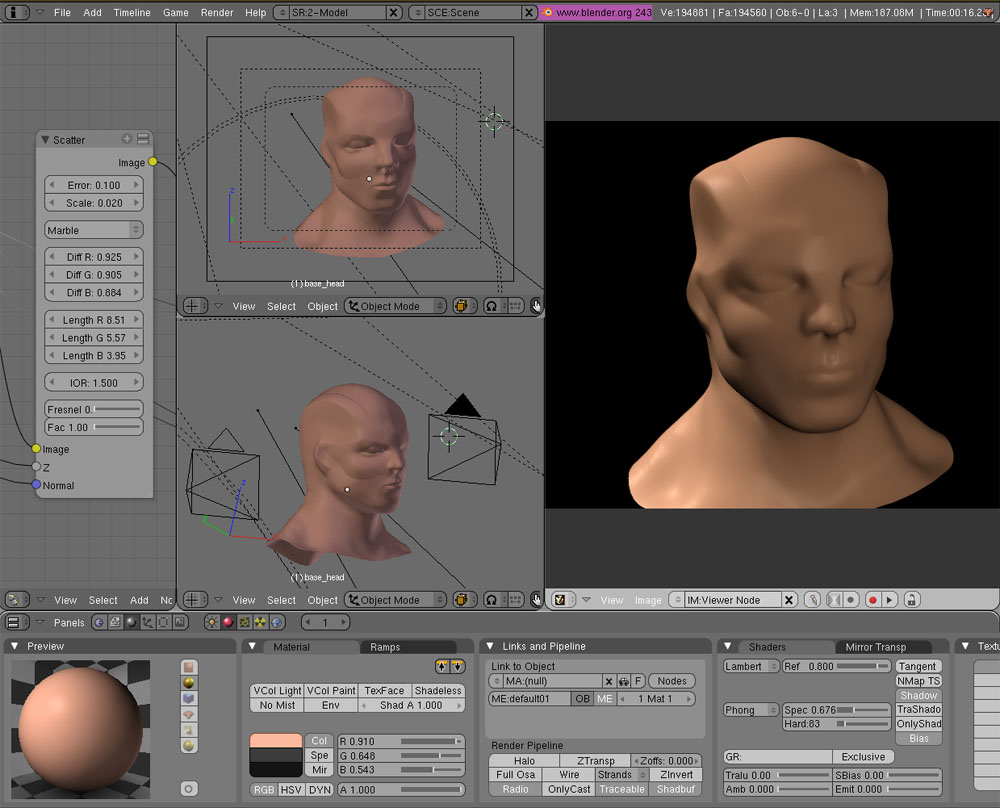
Task: Click the lock icon in image viewer header
Action: pyautogui.click(x=911, y=600)
